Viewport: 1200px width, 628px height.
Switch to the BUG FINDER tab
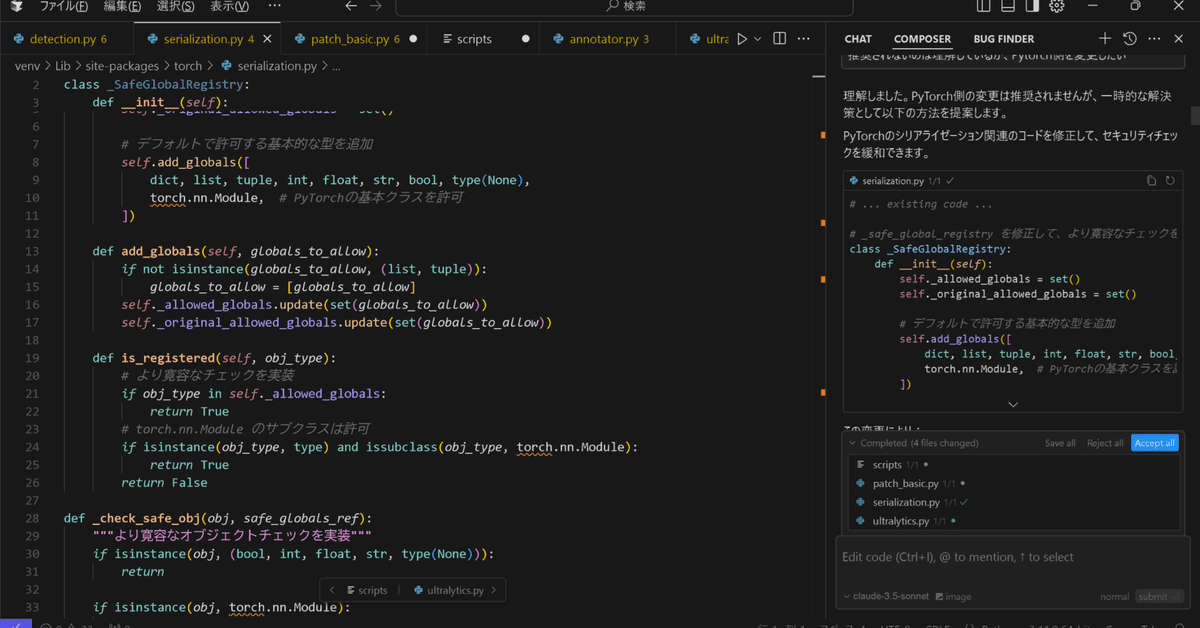(x=1003, y=39)
